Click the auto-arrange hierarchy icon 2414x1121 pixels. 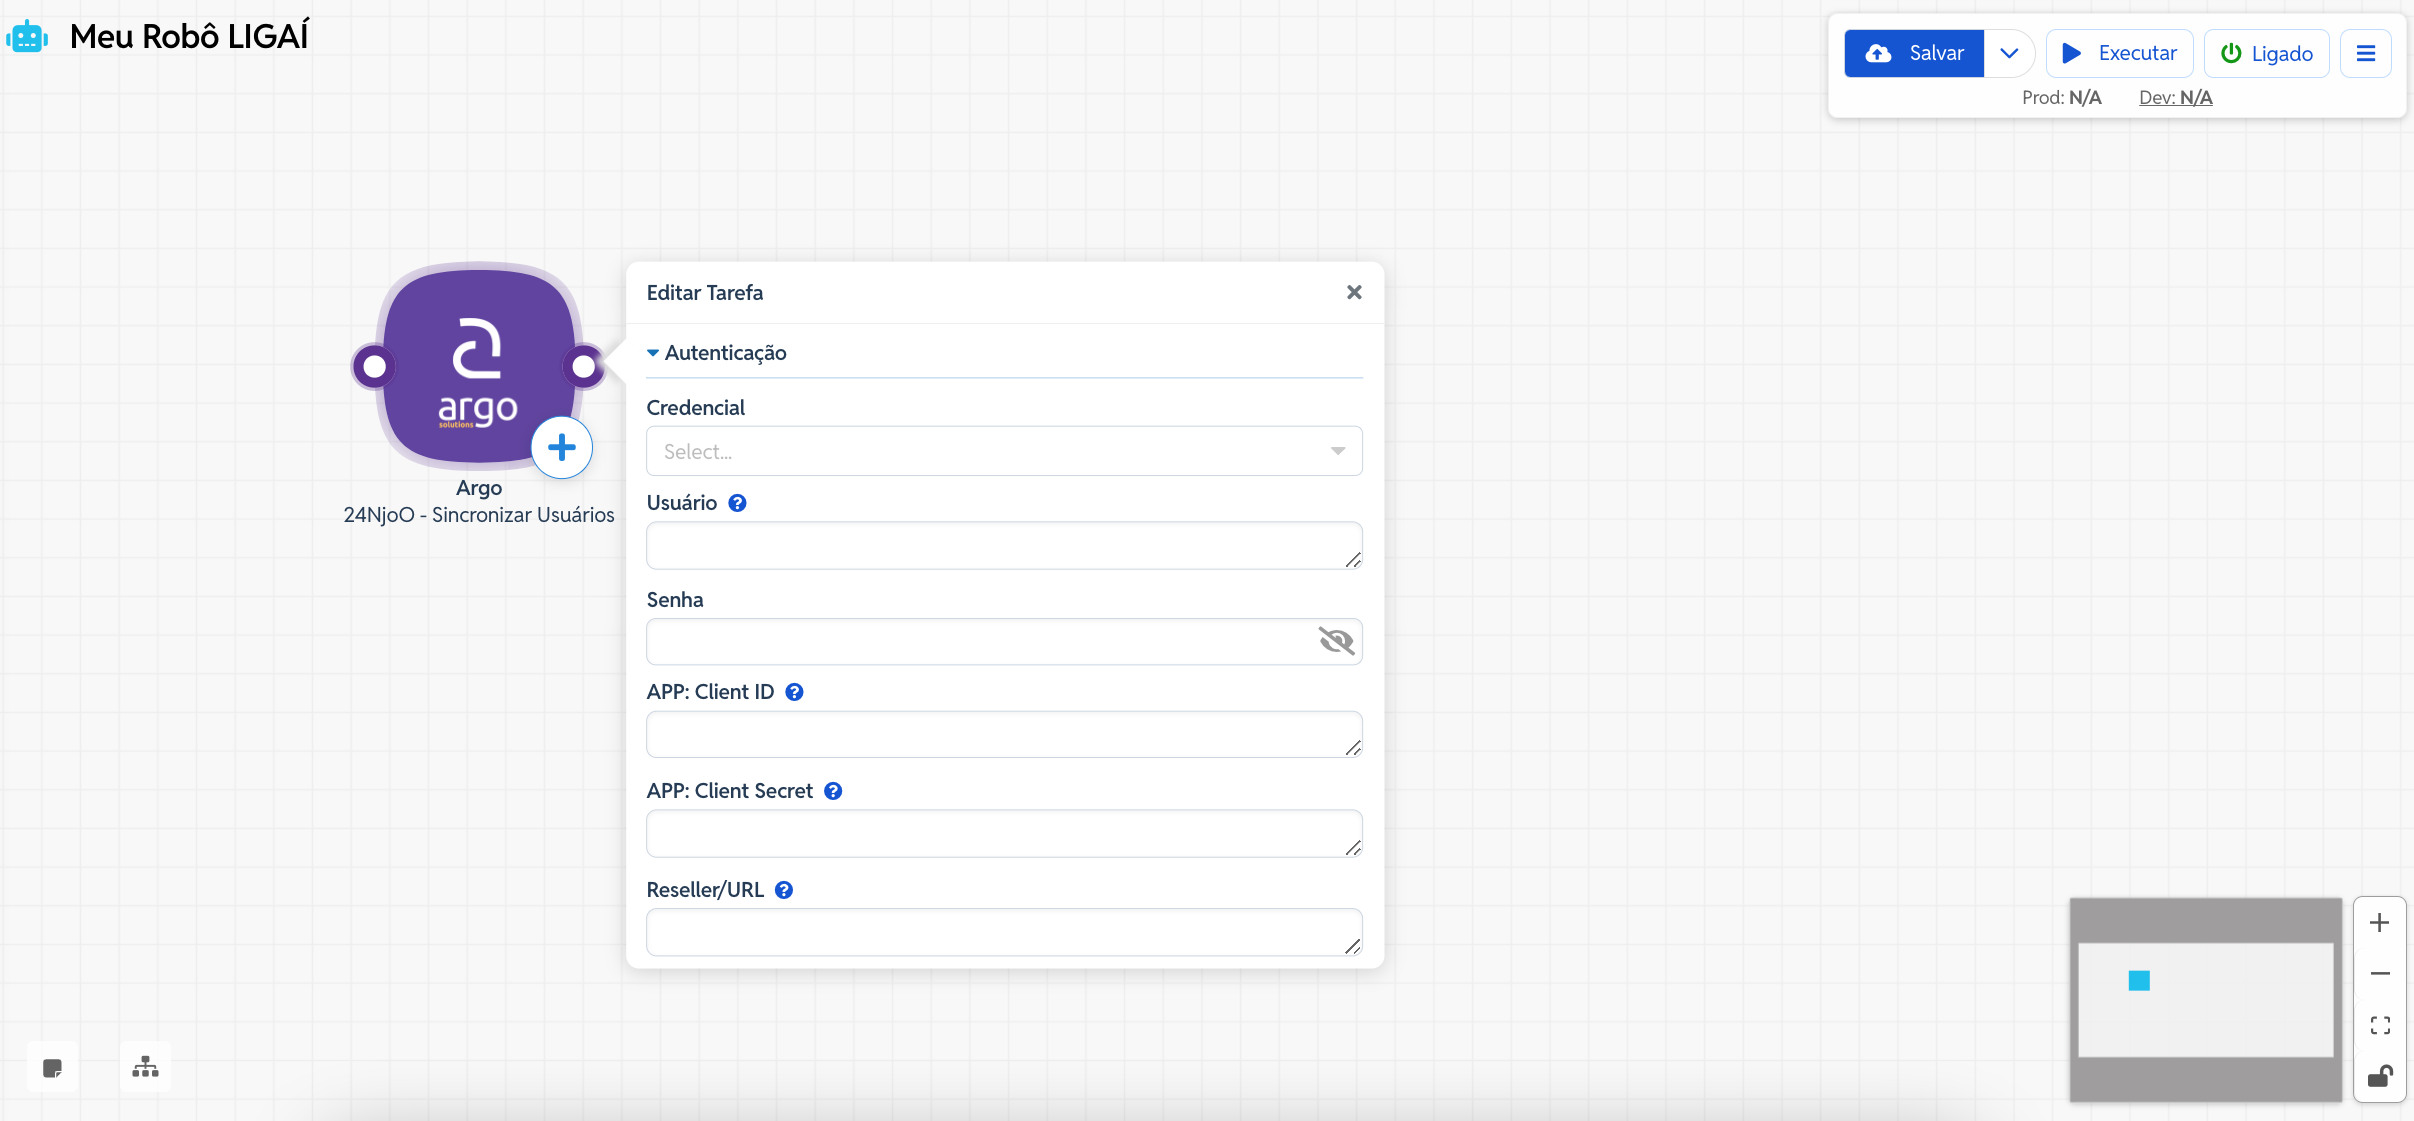pos(146,1067)
